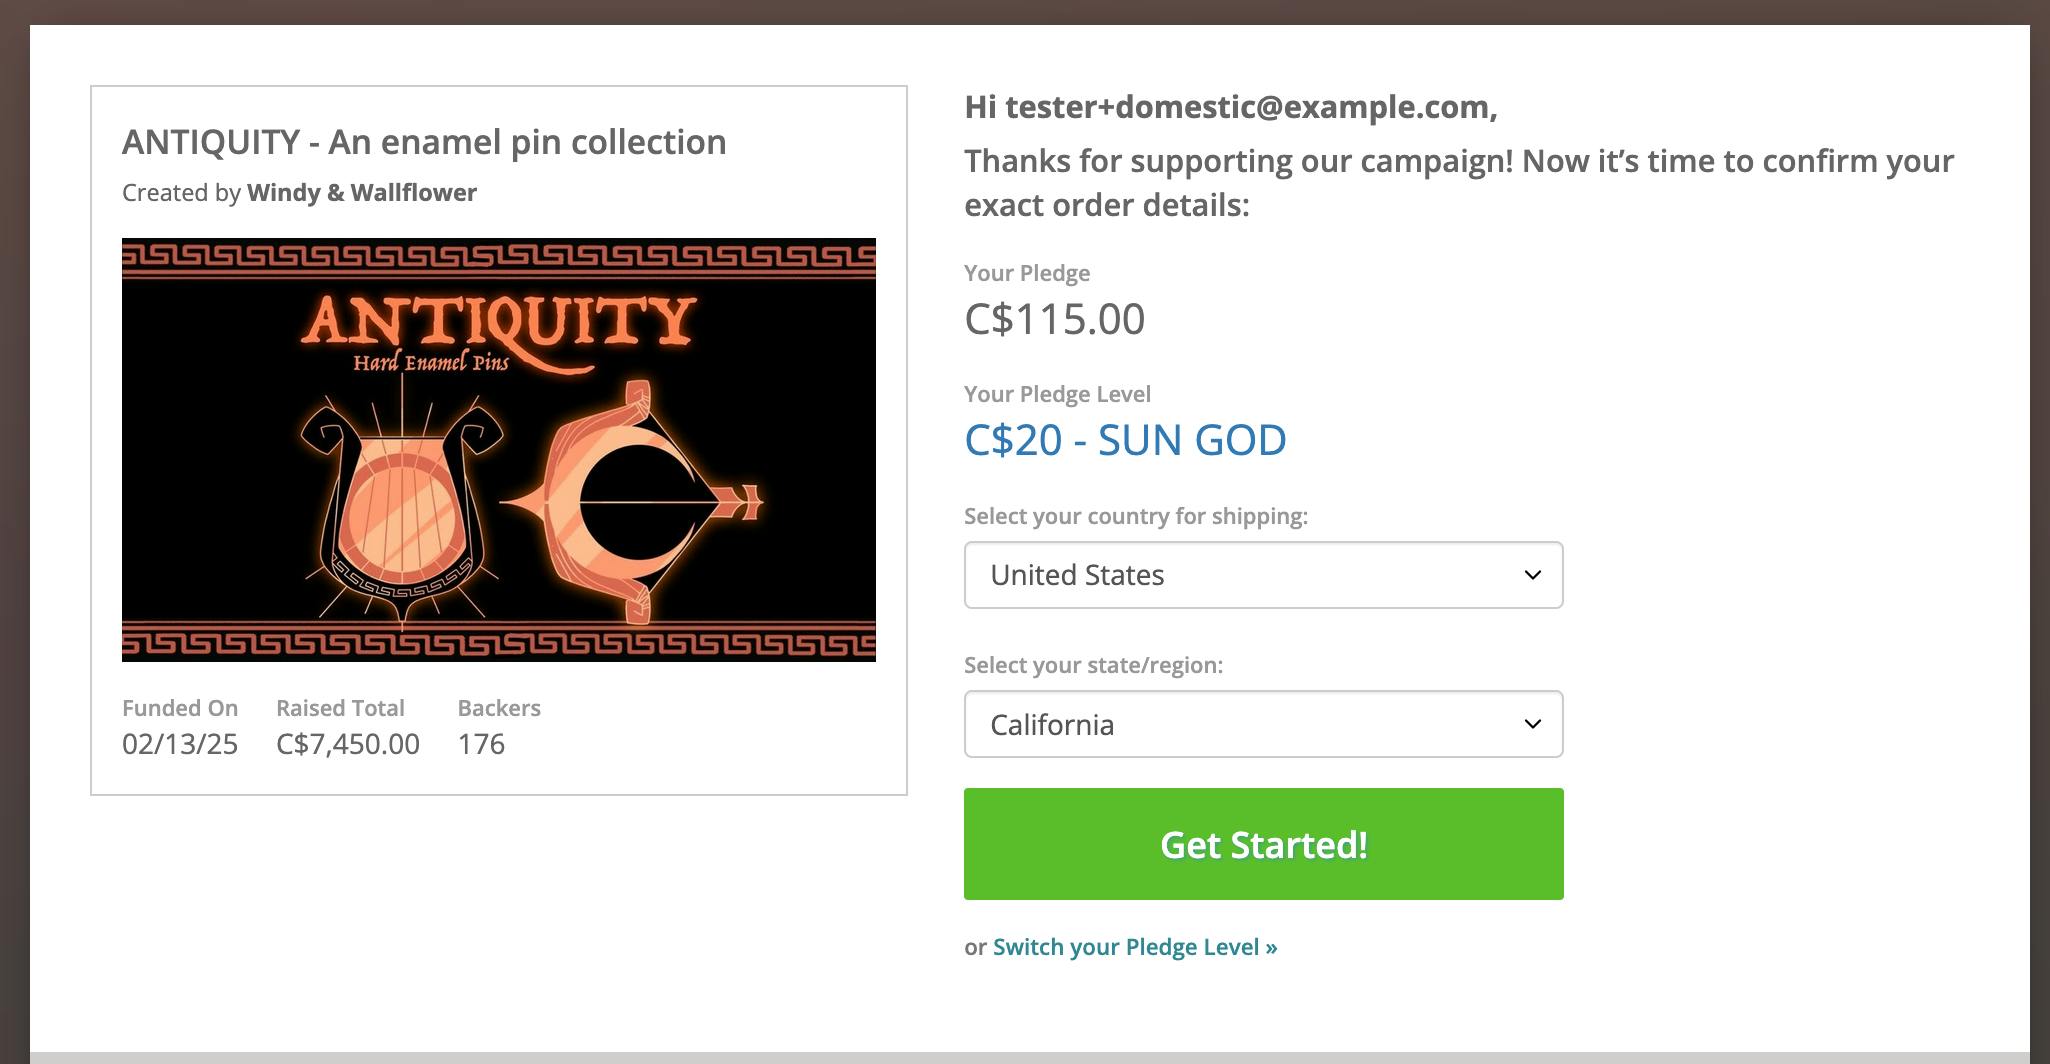Click the creator name Windy & Wallflower
The width and height of the screenshot is (2050, 1064).
362,192
